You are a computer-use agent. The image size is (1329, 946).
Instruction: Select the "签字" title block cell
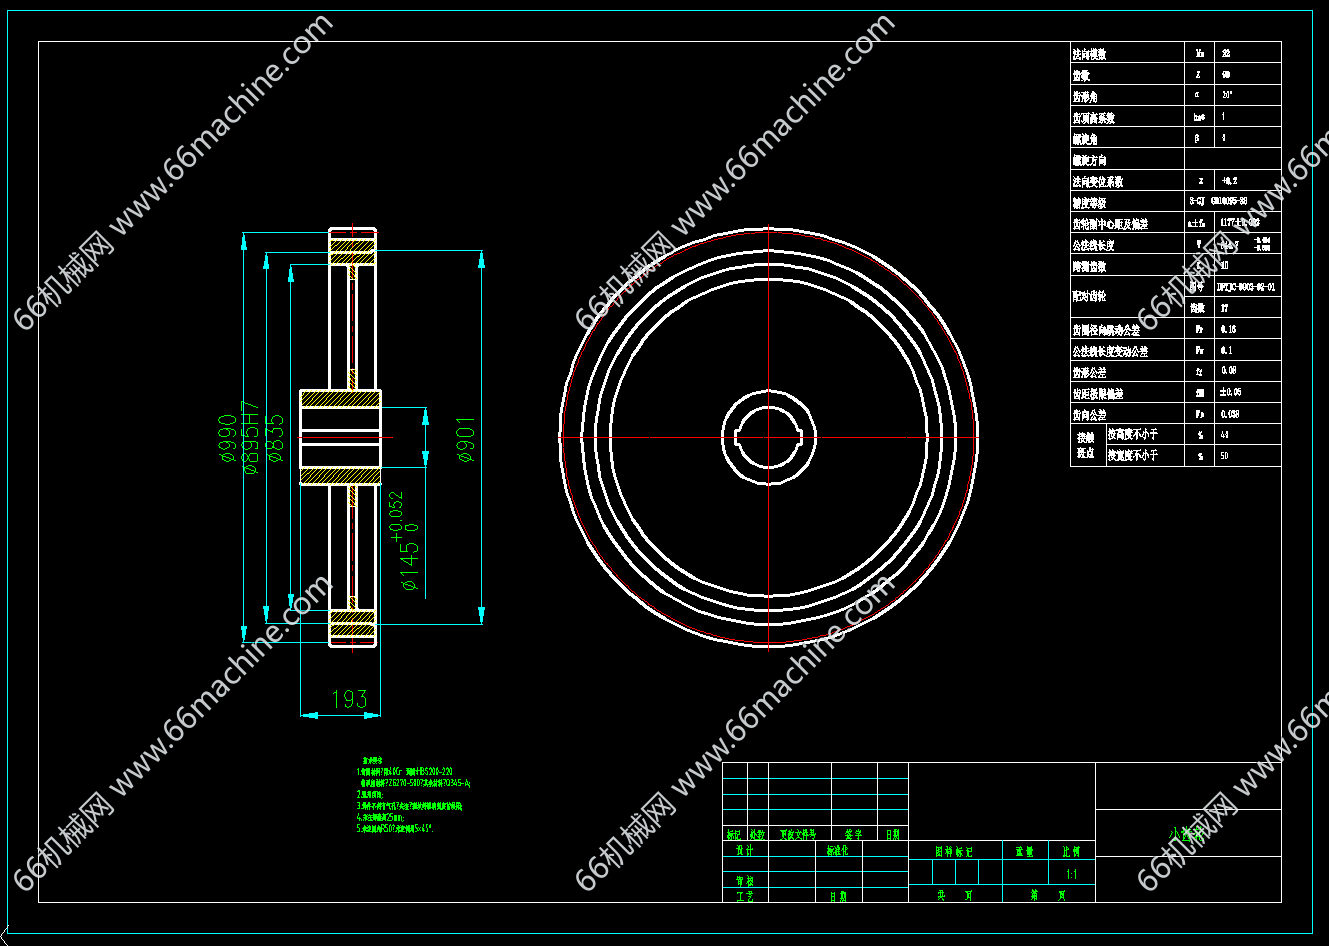[x=853, y=834]
